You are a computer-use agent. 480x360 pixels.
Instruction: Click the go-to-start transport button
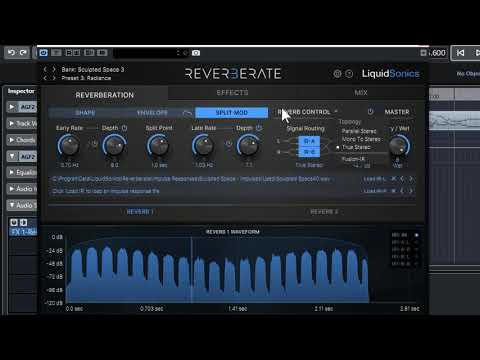[x=461, y=53]
